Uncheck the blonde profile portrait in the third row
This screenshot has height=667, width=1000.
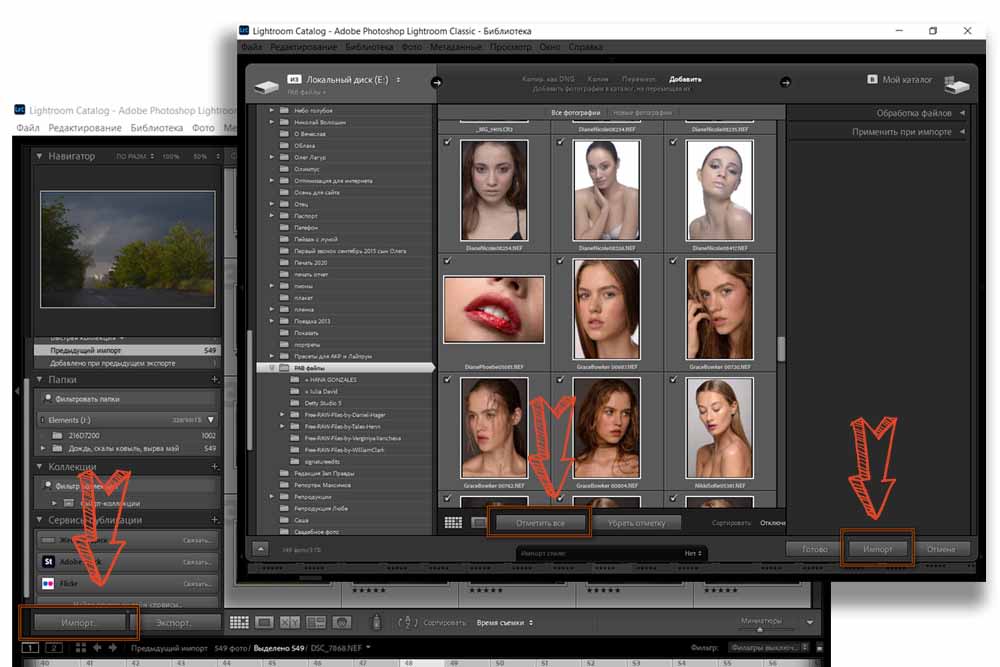click(x=673, y=379)
